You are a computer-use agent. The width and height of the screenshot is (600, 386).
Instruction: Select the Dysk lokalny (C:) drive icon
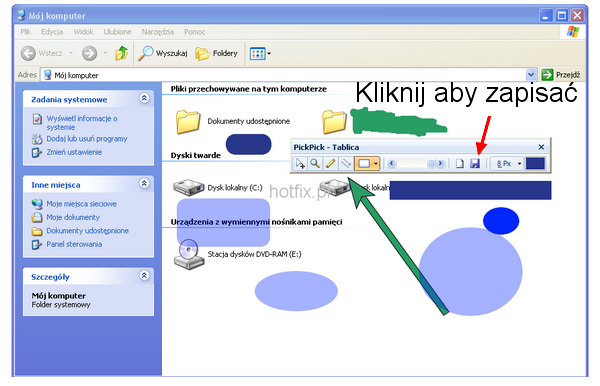[188, 187]
